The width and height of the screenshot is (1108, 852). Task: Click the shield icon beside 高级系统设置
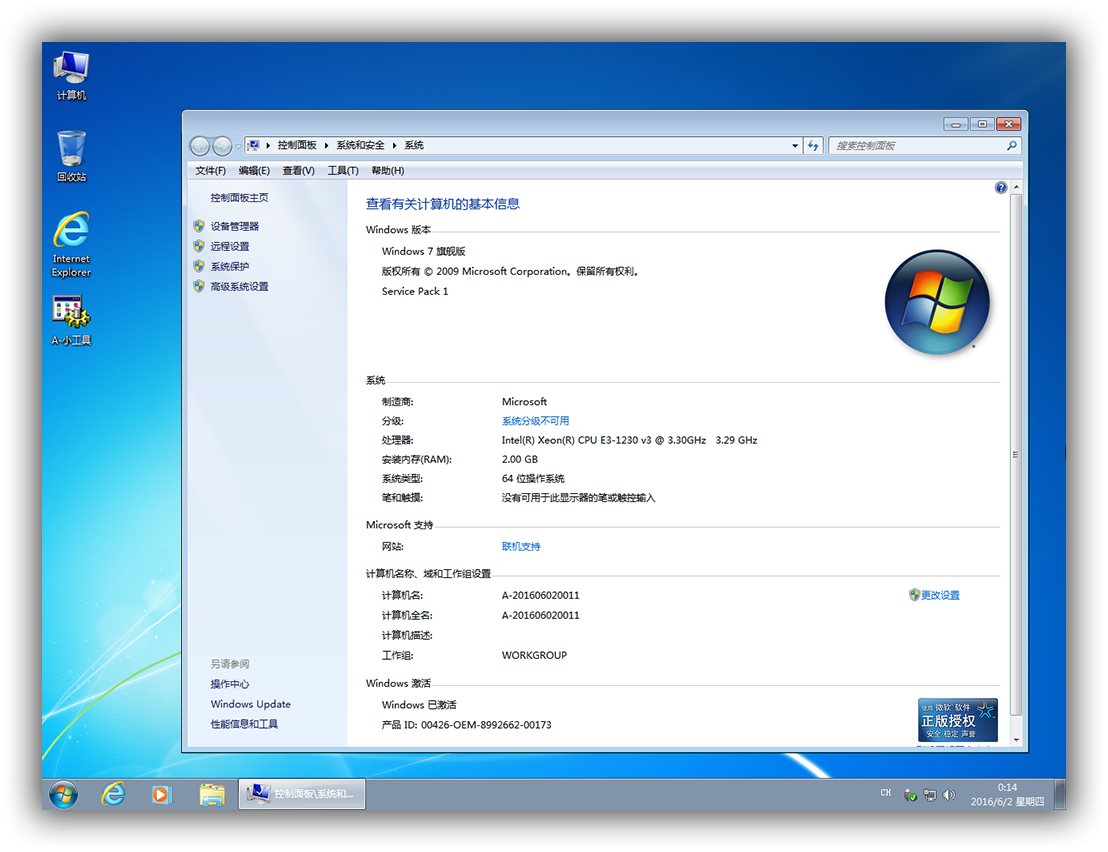[199, 286]
